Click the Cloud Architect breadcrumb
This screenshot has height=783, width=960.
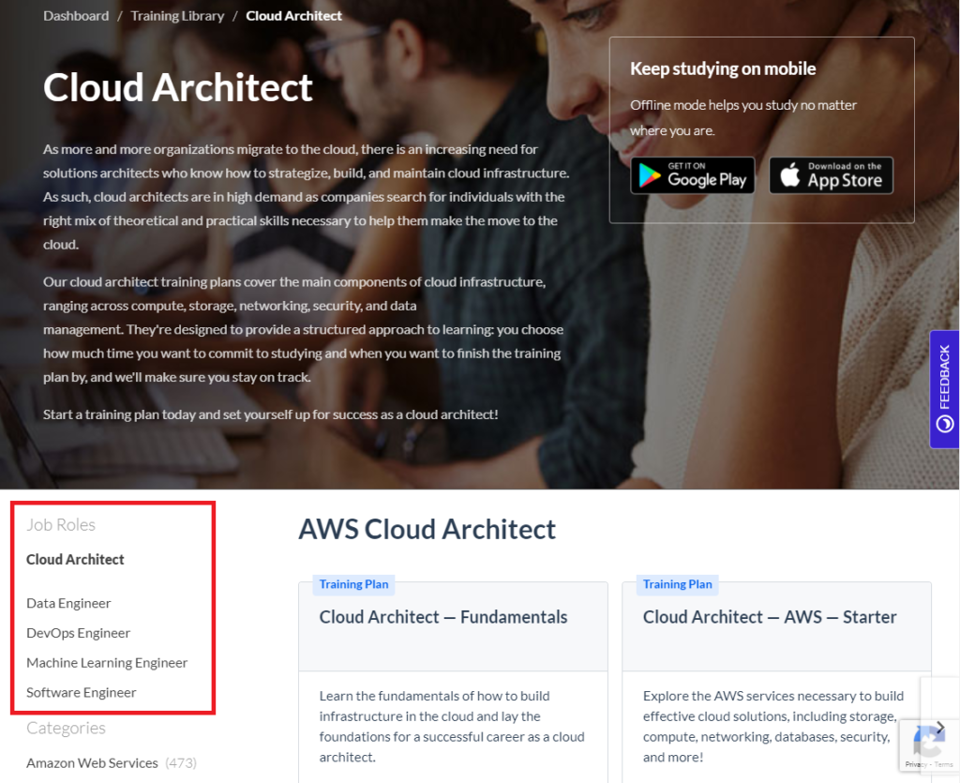(x=294, y=16)
